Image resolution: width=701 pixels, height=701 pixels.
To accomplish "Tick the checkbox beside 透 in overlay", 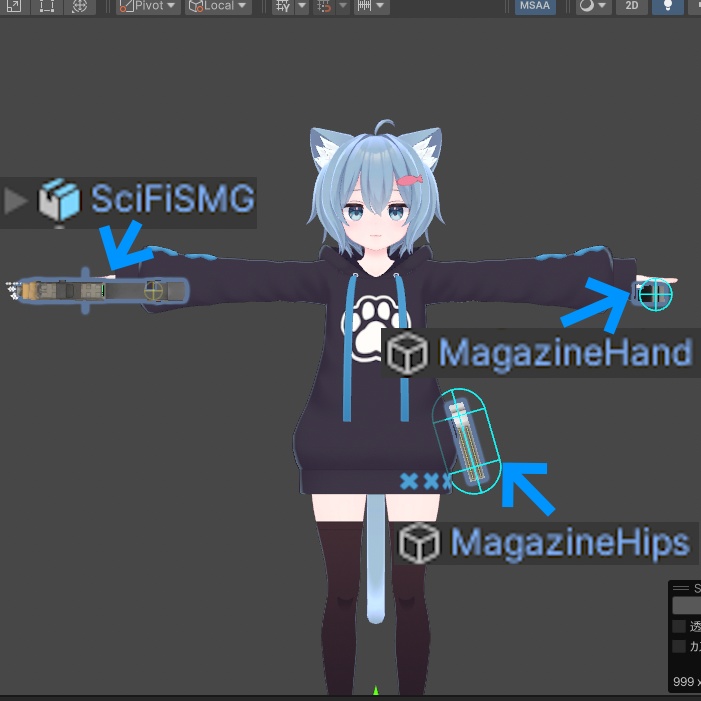I will pyautogui.click(x=679, y=626).
